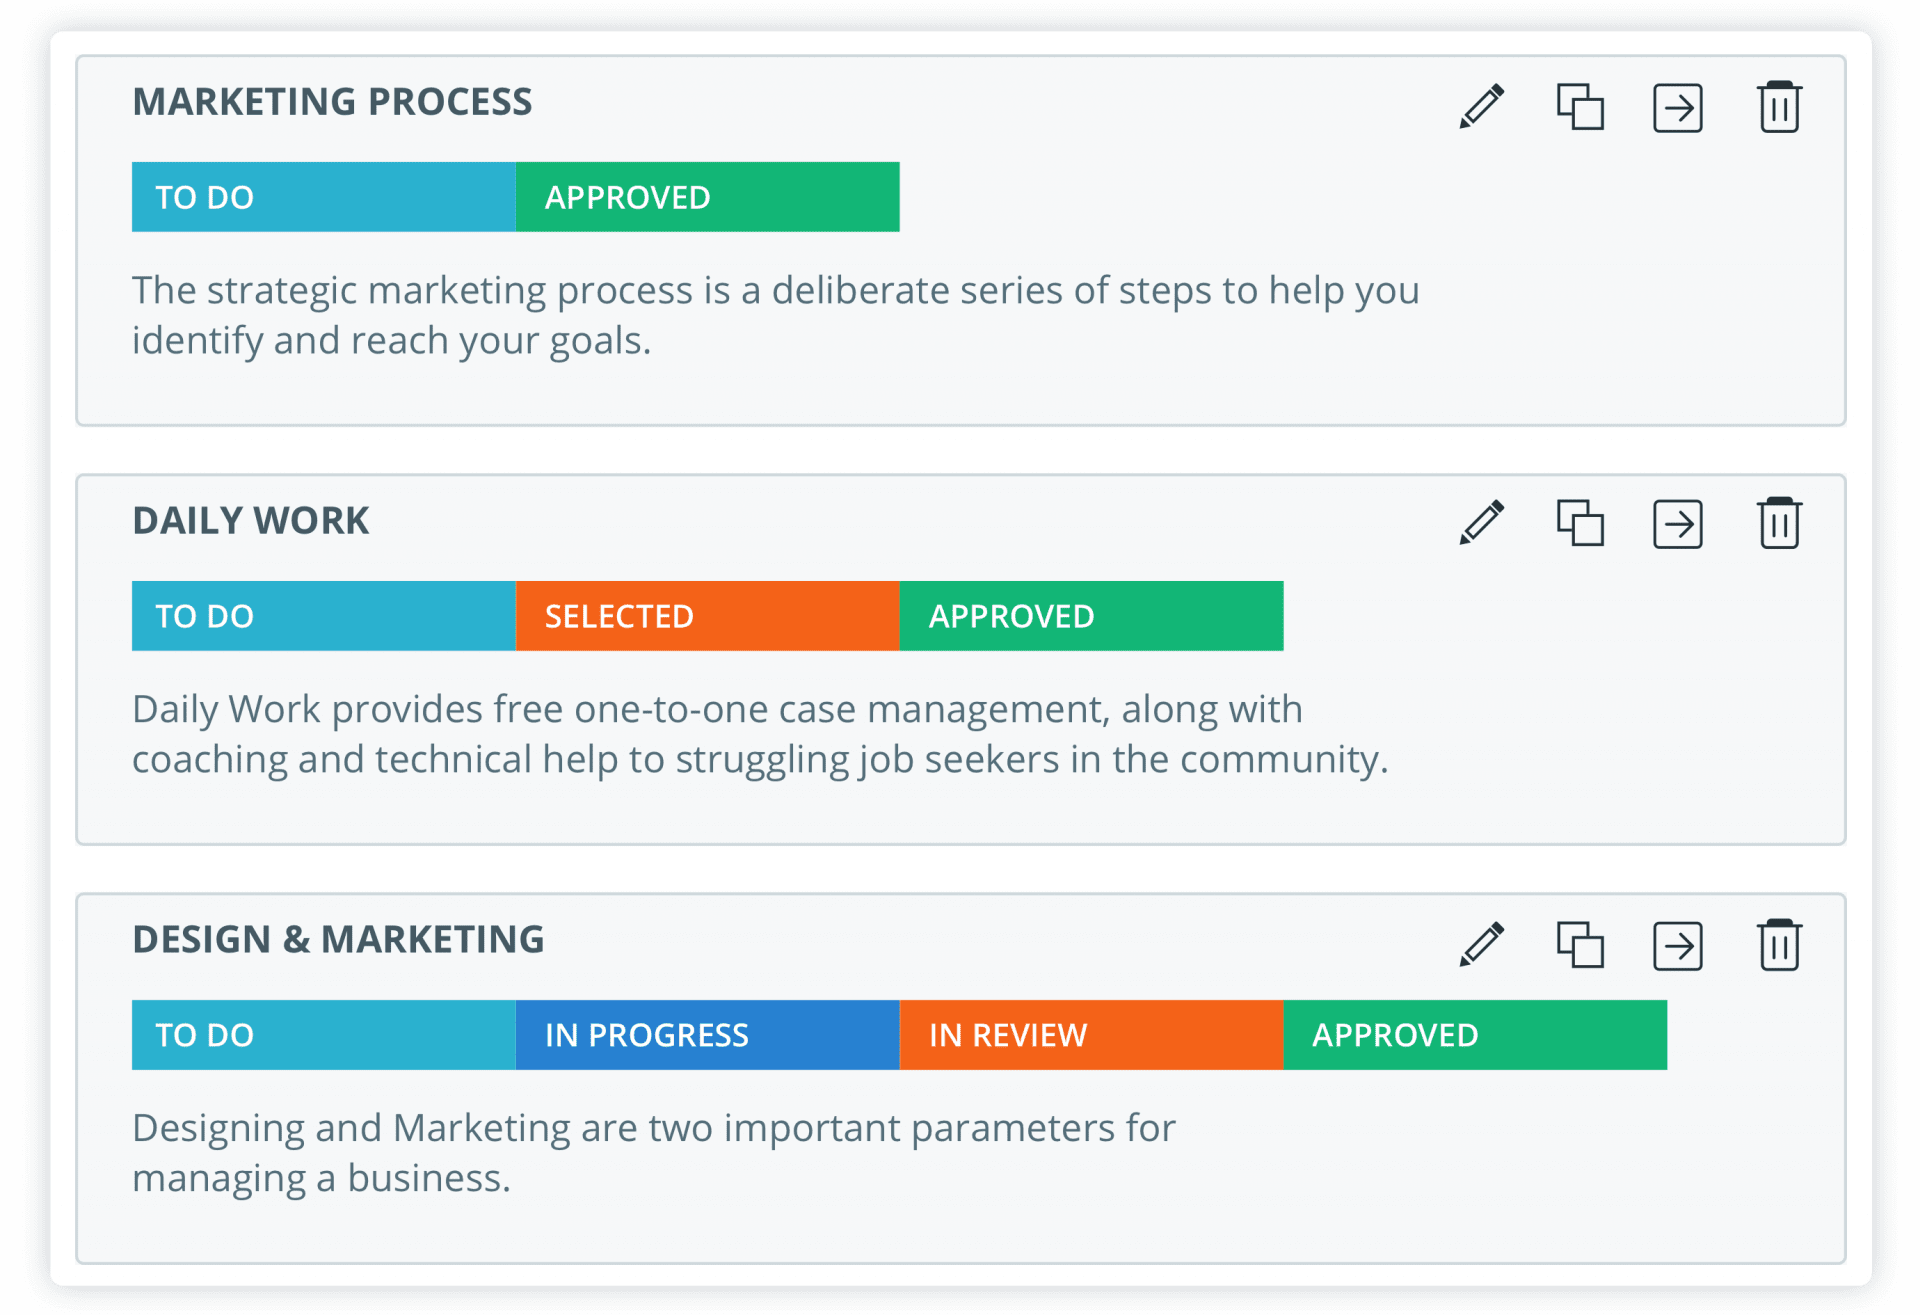Click the IN REVIEW status block
Image resolution: width=1920 pixels, height=1315 pixels.
pos(1091,1035)
